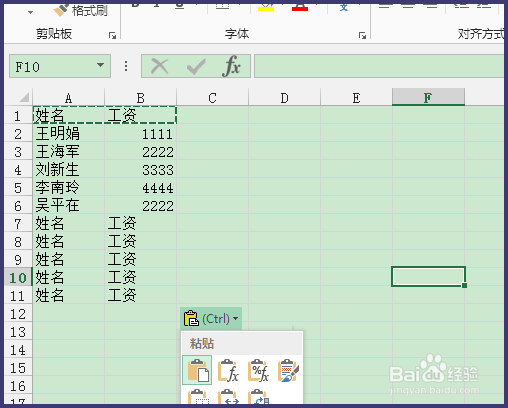Click cell with name 王海军
This screenshot has width=508, height=408.
[x=69, y=152]
